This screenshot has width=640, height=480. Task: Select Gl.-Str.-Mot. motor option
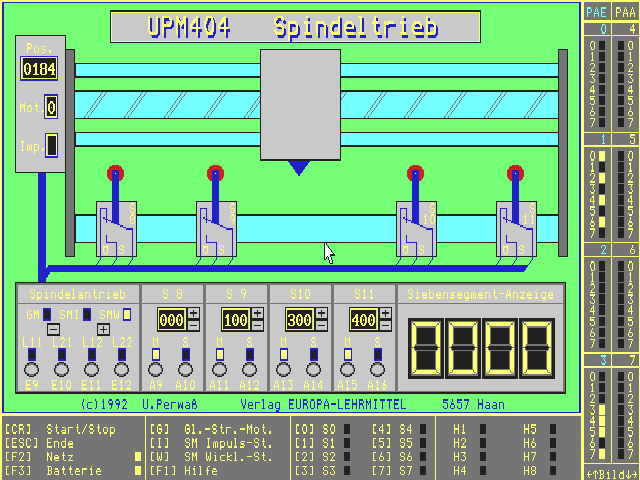tap(209, 429)
